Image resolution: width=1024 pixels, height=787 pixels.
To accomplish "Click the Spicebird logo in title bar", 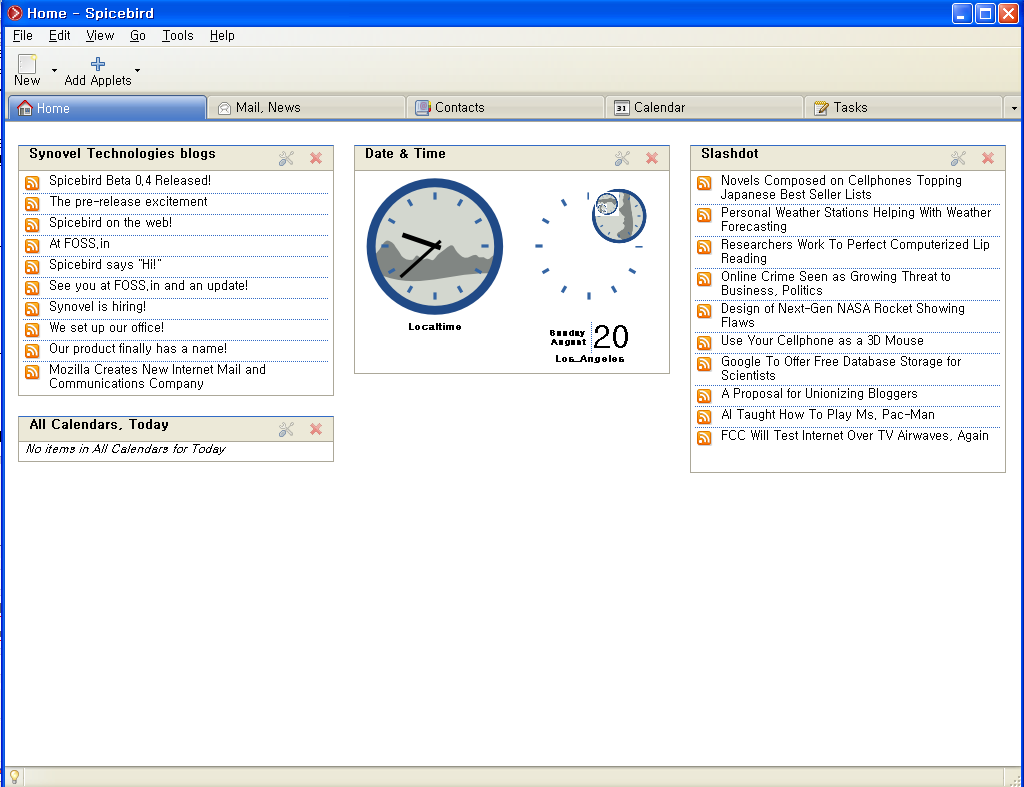I will tap(14, 13).
